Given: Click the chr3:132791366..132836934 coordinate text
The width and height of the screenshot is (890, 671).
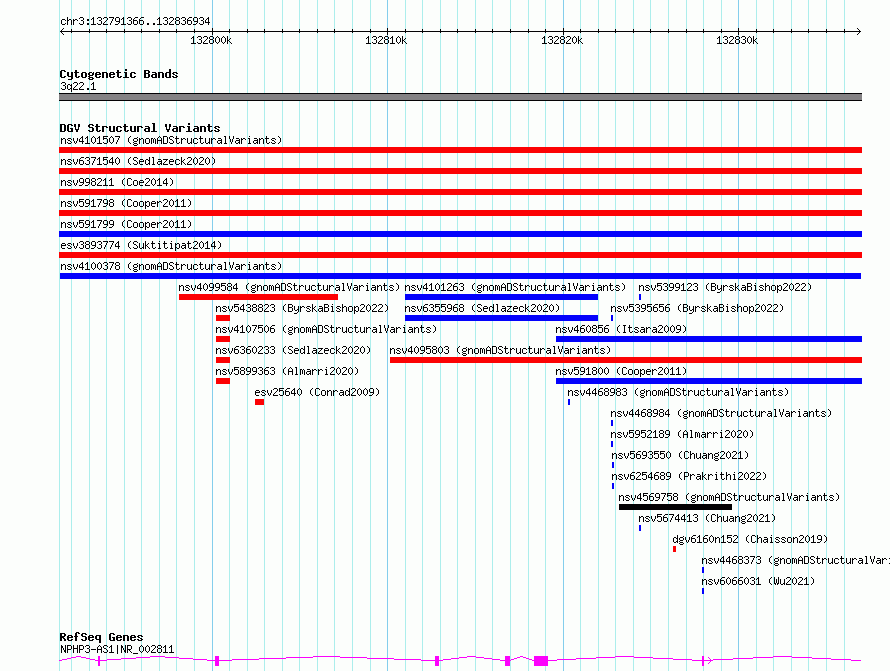Looking at the screenshot, I should pos(135,21).
